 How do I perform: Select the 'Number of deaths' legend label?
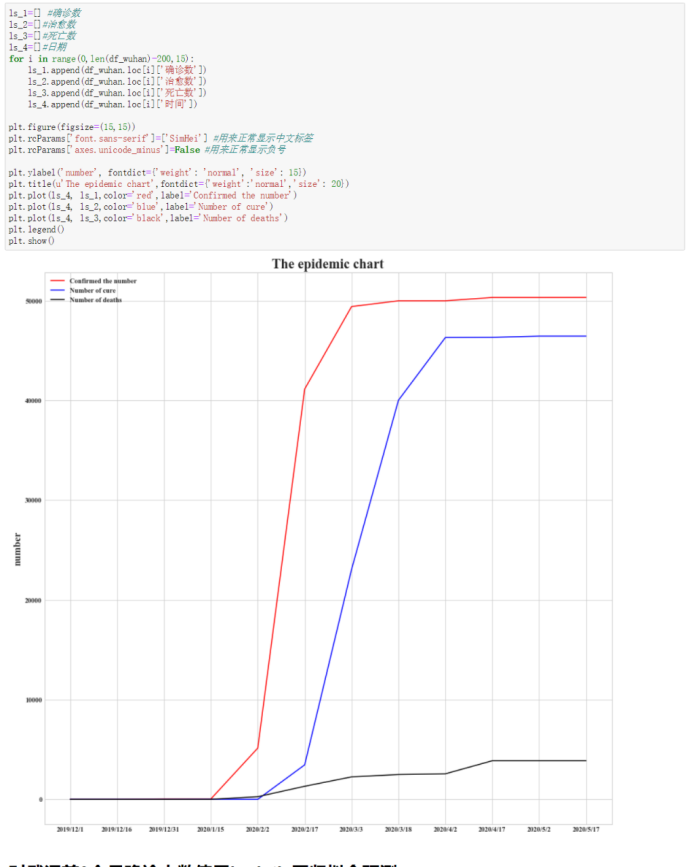[97, 300]
